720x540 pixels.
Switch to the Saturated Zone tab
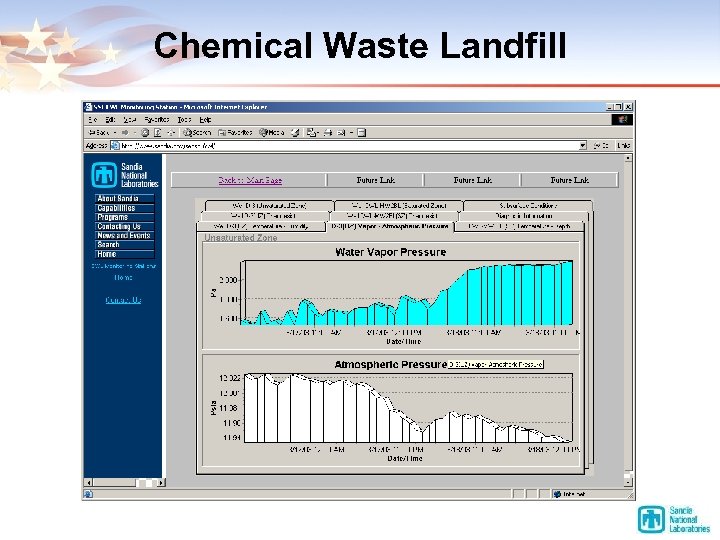pos(399,206)
